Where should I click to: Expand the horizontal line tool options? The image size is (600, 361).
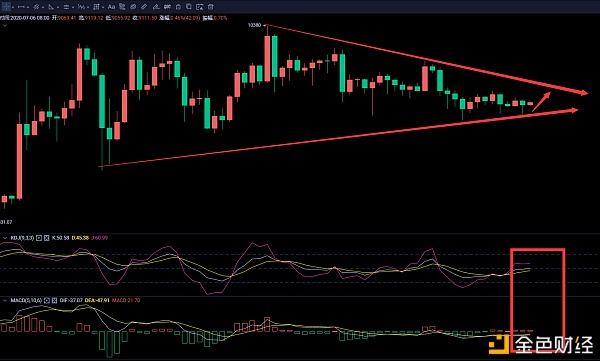click(x=28, y=7)
